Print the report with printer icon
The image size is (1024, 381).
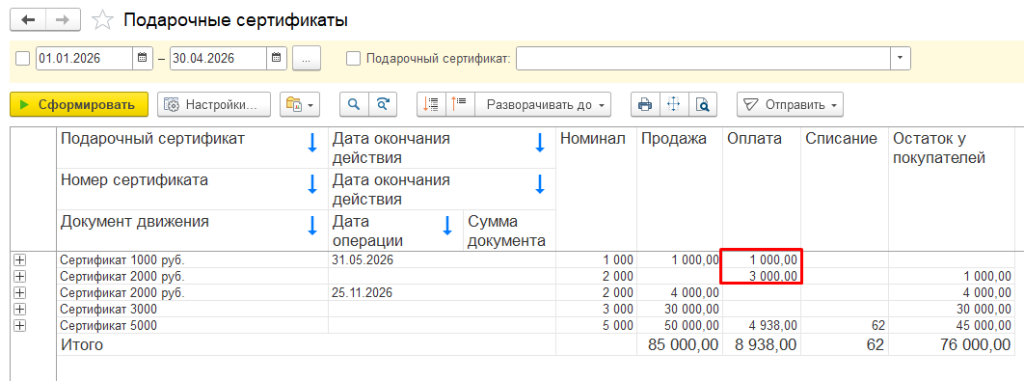pos(645,105)
